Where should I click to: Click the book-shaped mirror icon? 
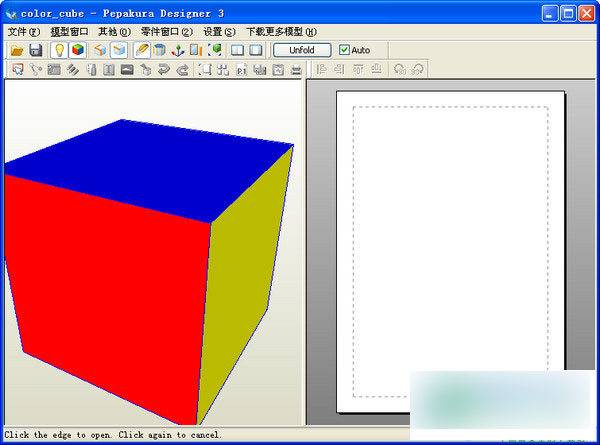pyautogui.click(x=109, y=70)
